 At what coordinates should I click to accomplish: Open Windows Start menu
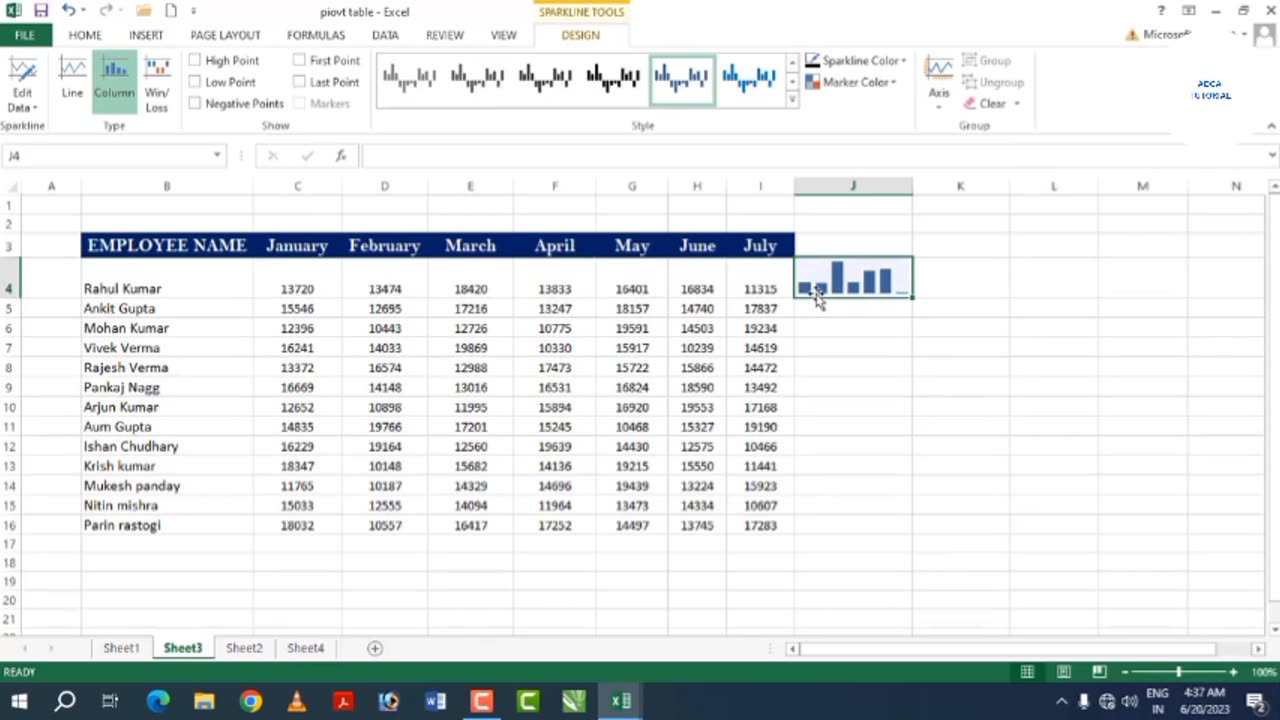(x=19, y=701)
